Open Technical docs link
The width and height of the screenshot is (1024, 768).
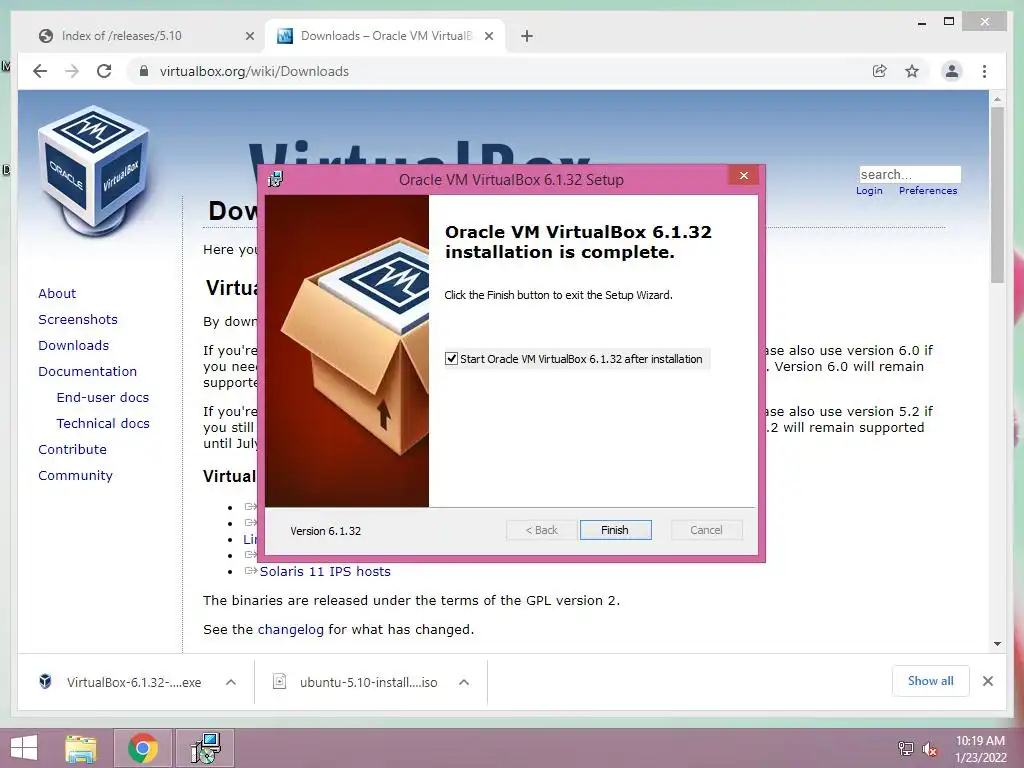103,424
